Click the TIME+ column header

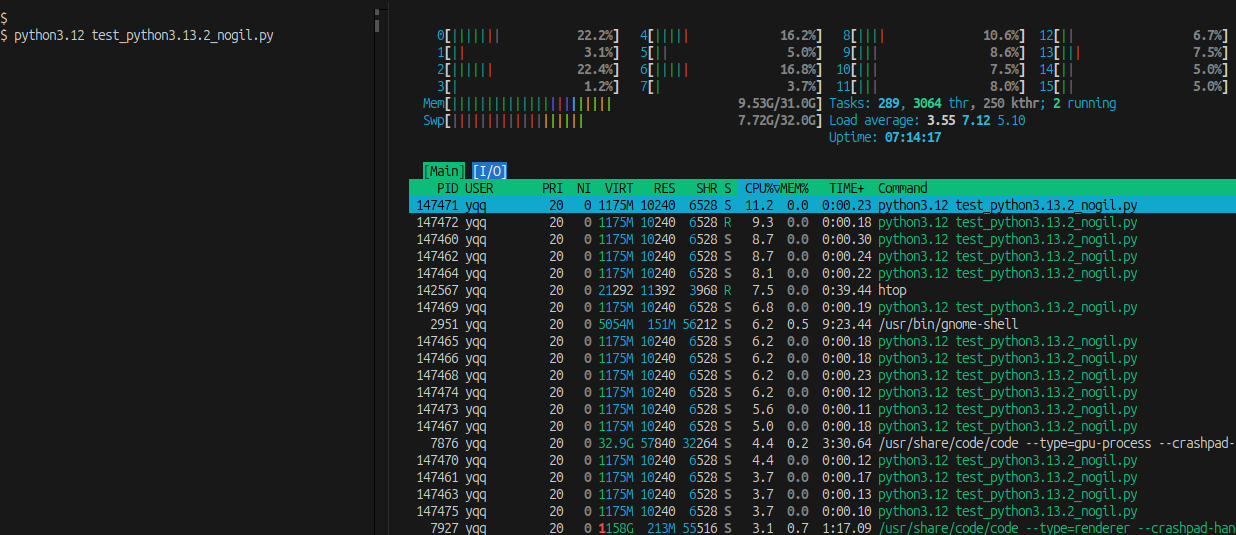[x=846, y=188]
